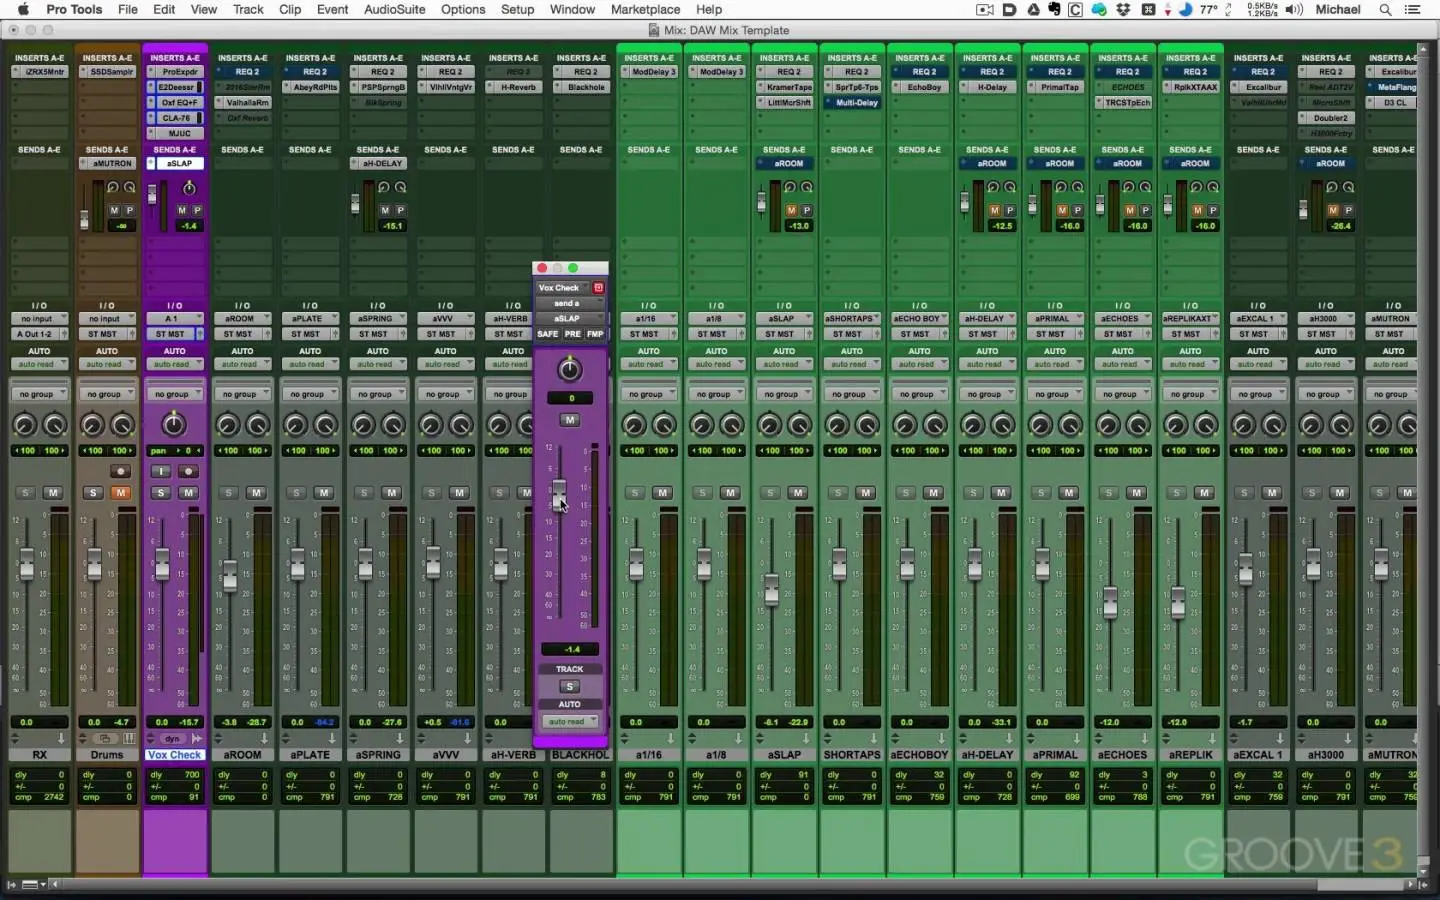The width and height of the screenshot is (1440, 900).
Task: Mute the Vox Check track
Action: click(x=188, y=493)
